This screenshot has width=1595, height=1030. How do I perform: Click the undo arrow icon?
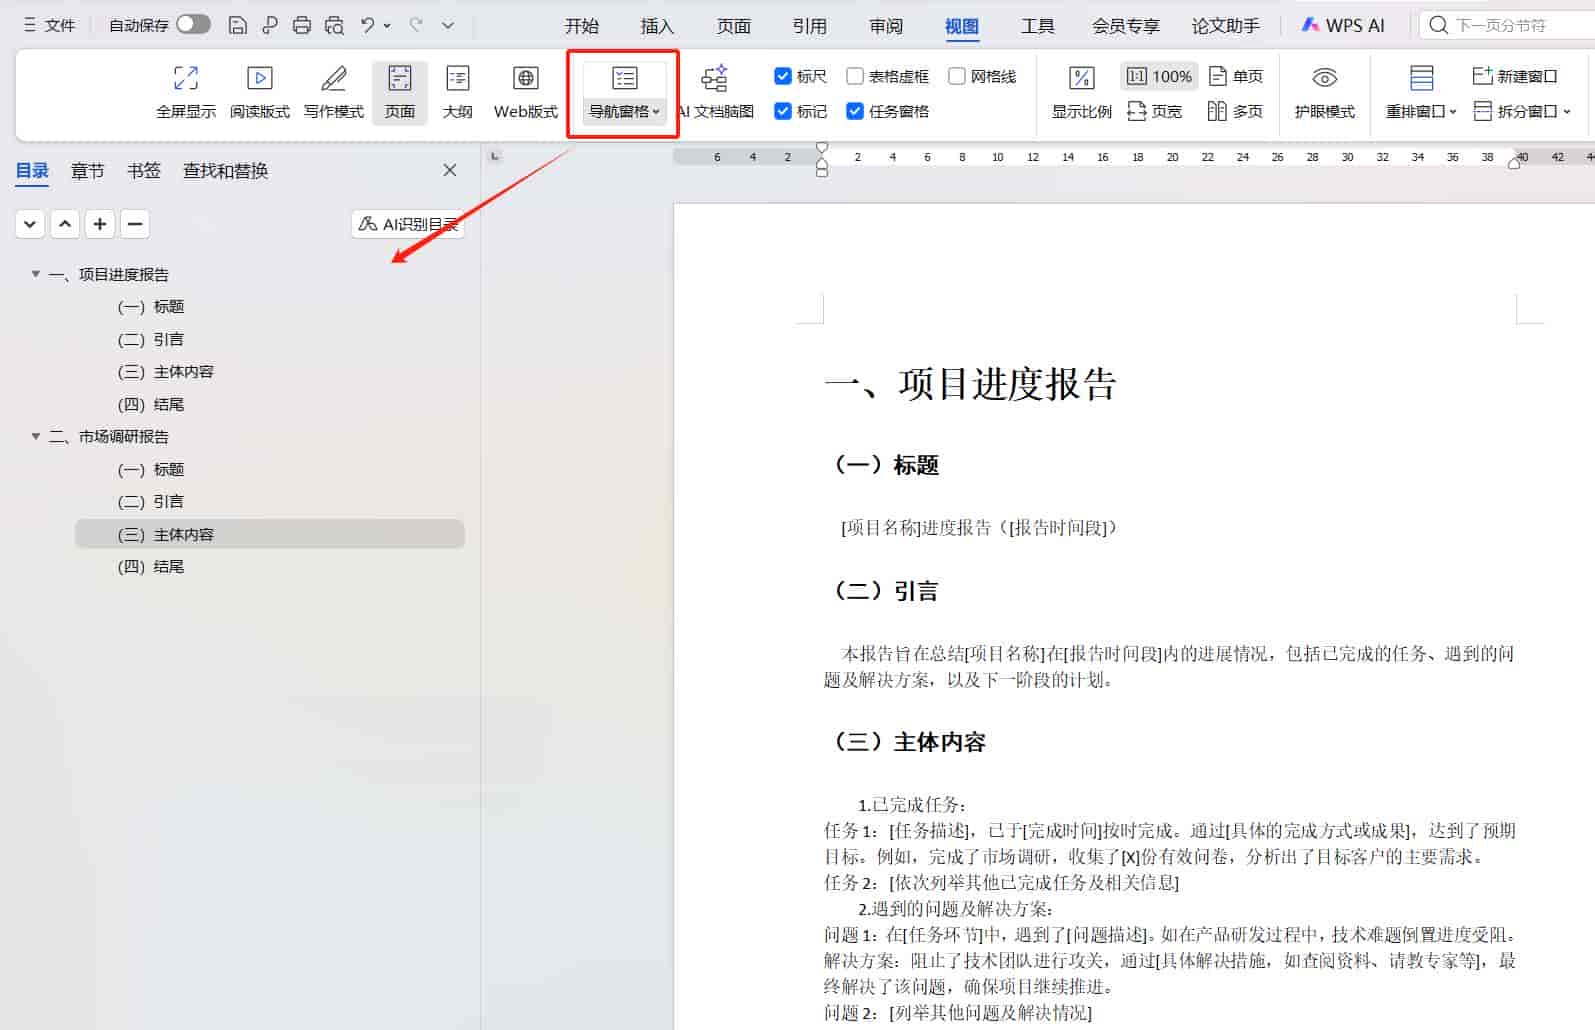(368, 25)
